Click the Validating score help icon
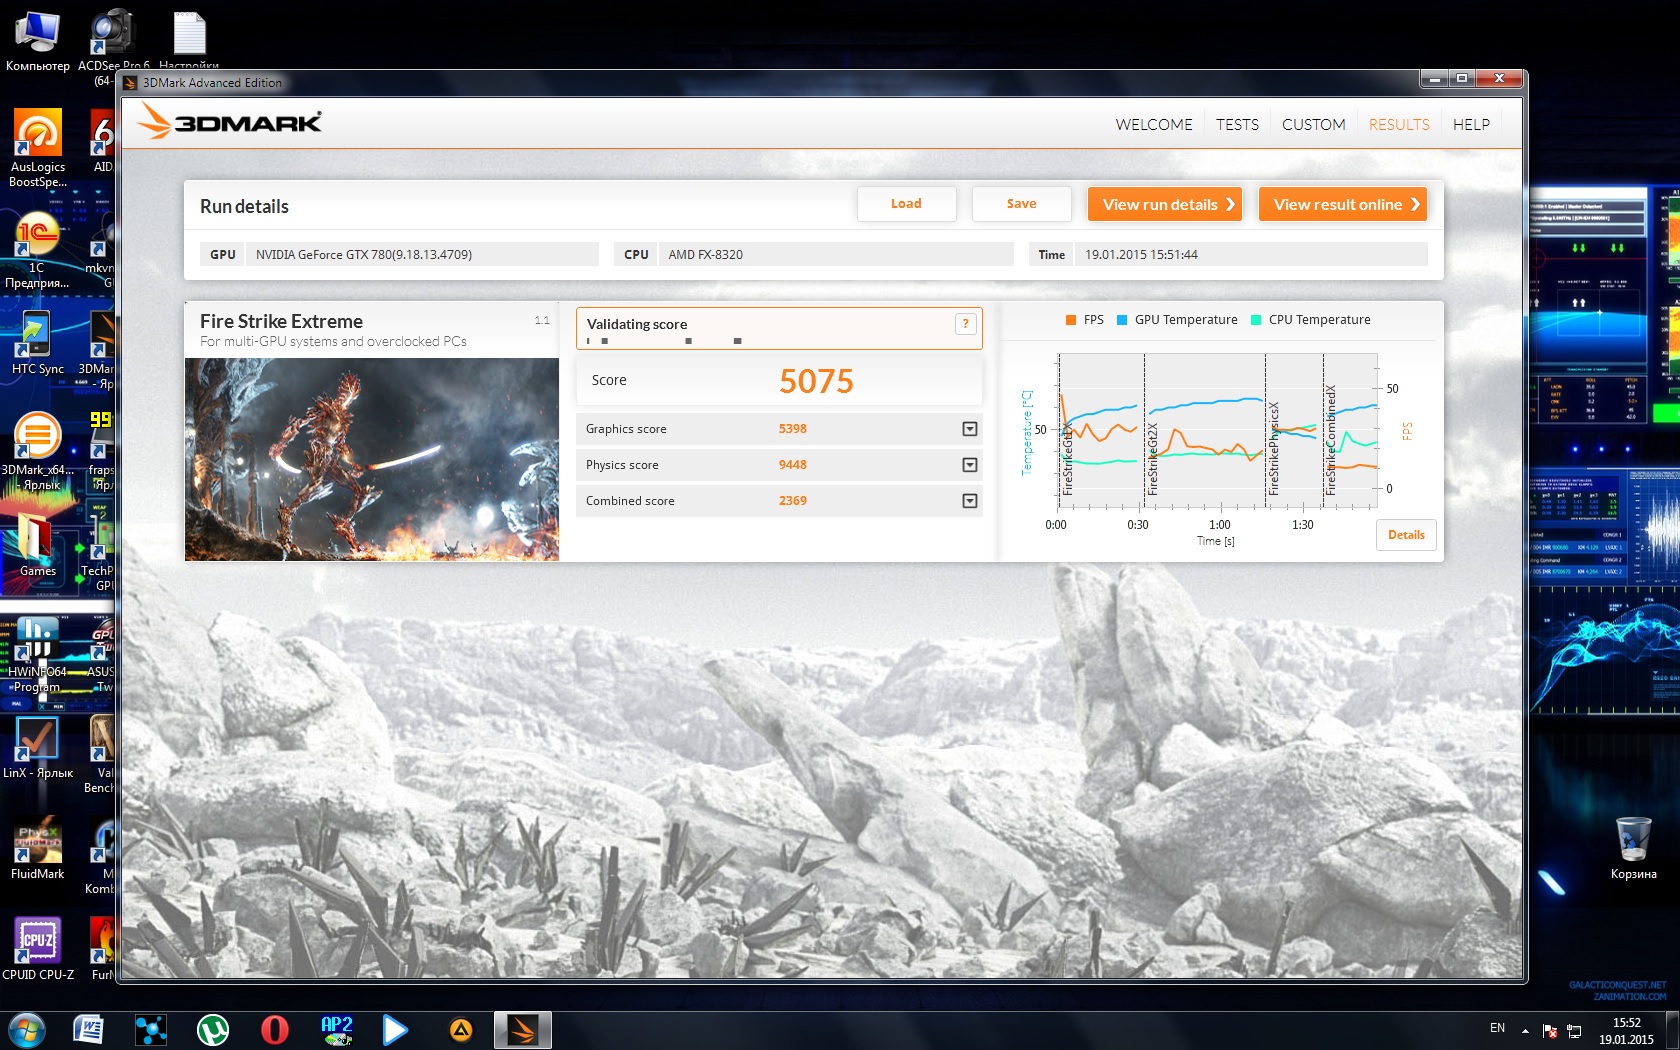 click(x=965, y=324)
